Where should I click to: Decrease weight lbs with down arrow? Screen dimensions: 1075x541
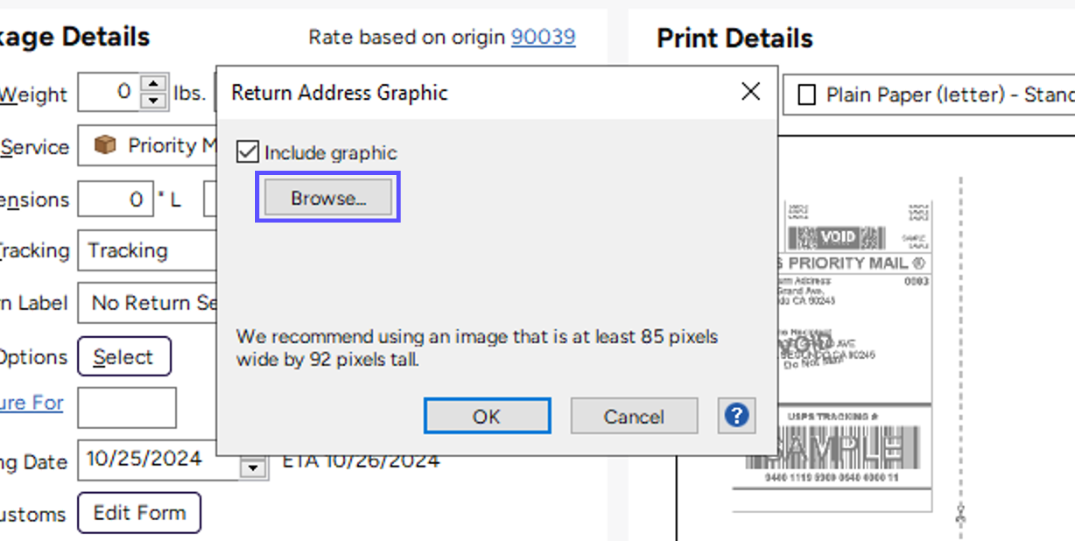(x=154, y=101)
